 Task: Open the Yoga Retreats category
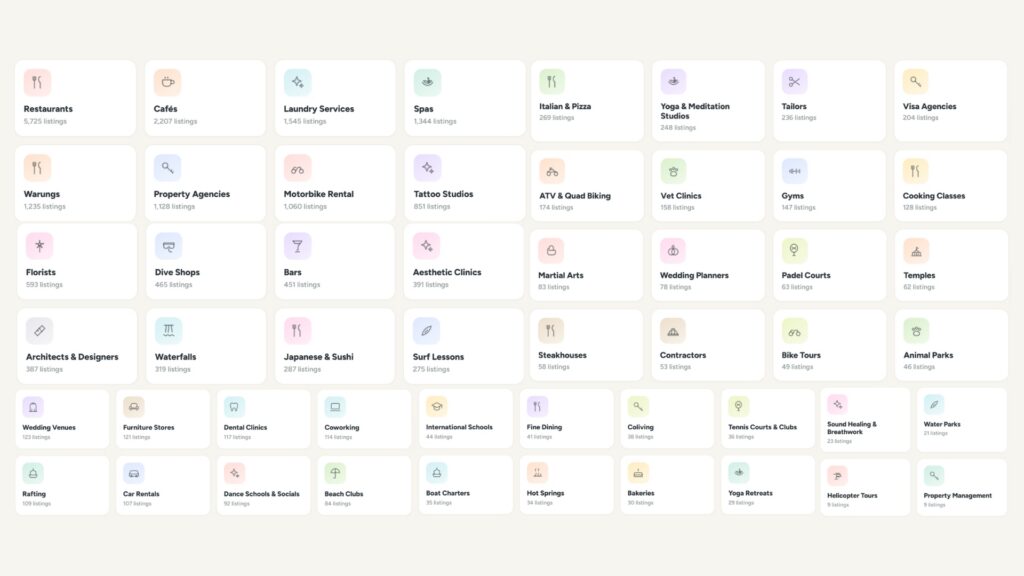[x=768, y=485]
